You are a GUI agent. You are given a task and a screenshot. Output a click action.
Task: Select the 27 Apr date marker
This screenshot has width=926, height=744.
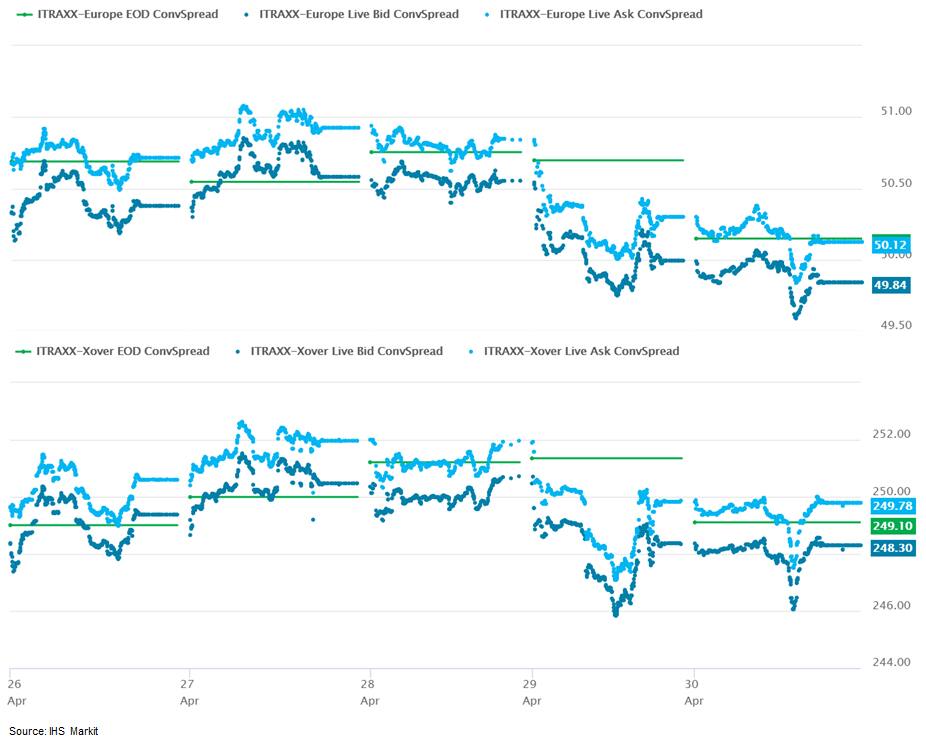click(188, 692)
